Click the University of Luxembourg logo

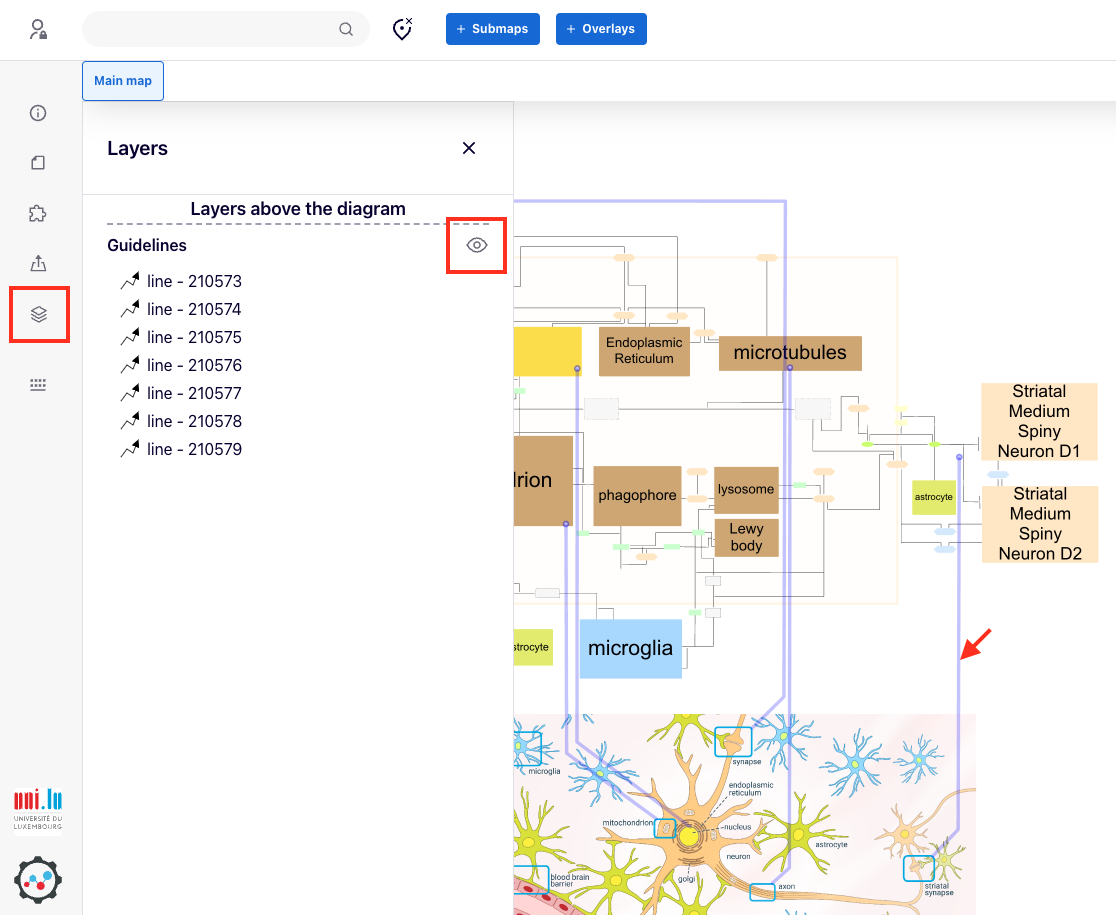tap(38, 808)
